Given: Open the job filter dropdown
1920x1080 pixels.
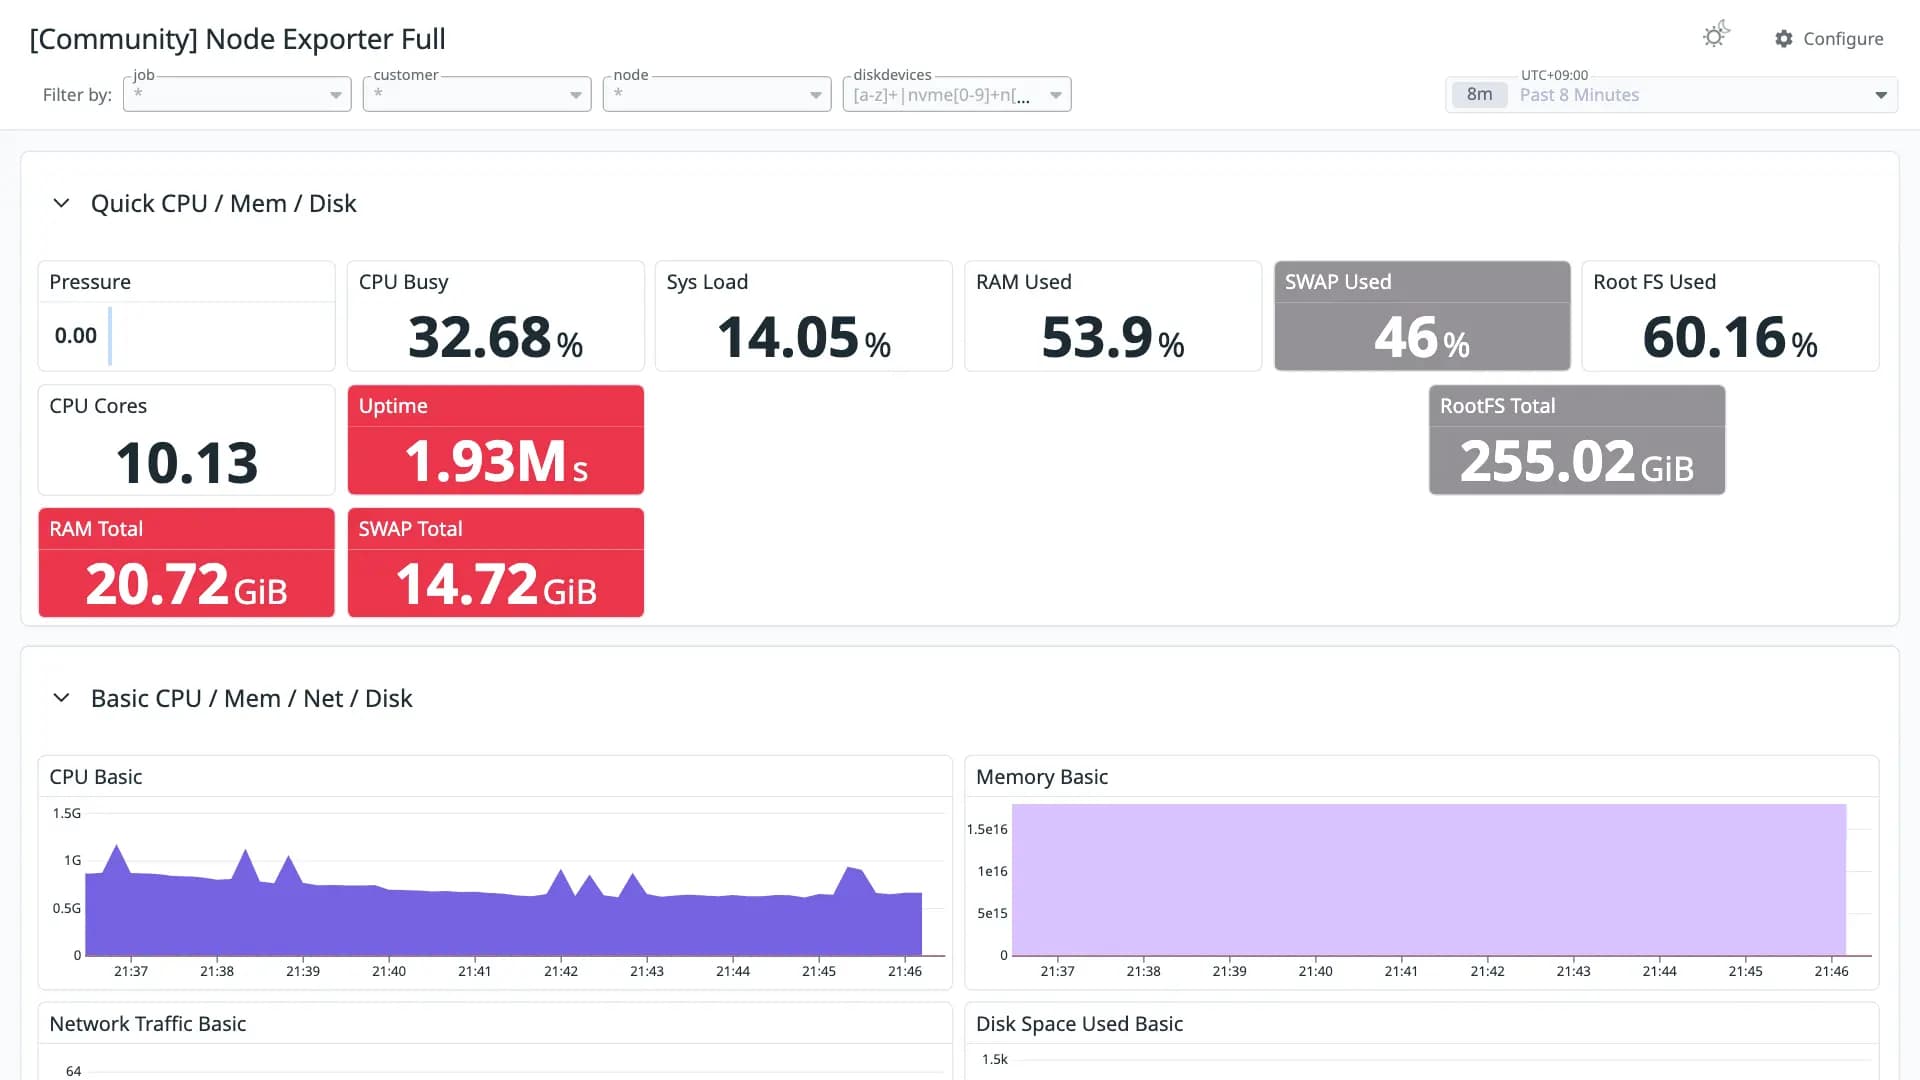Looking at the screenshot, I should (237, 94).
